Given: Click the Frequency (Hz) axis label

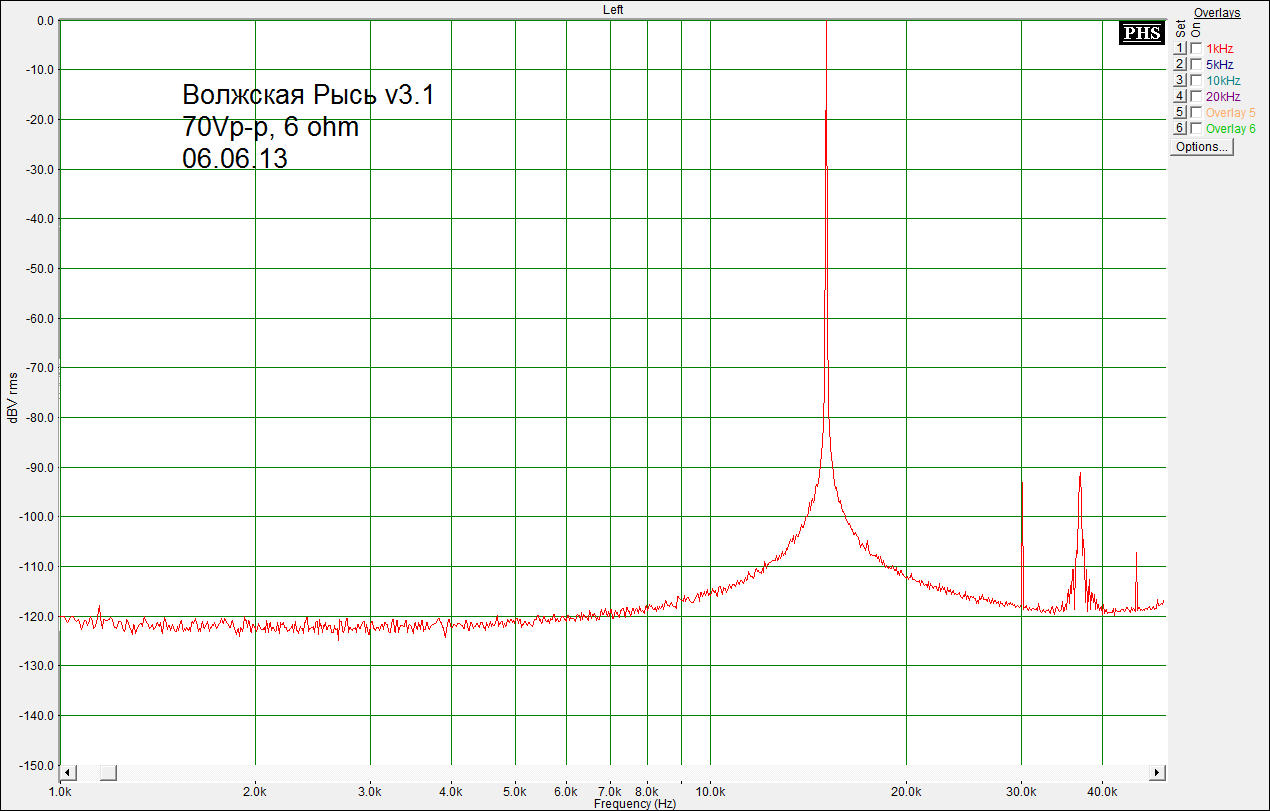Looking at the screenshot, I should click(x=634, y=804).
